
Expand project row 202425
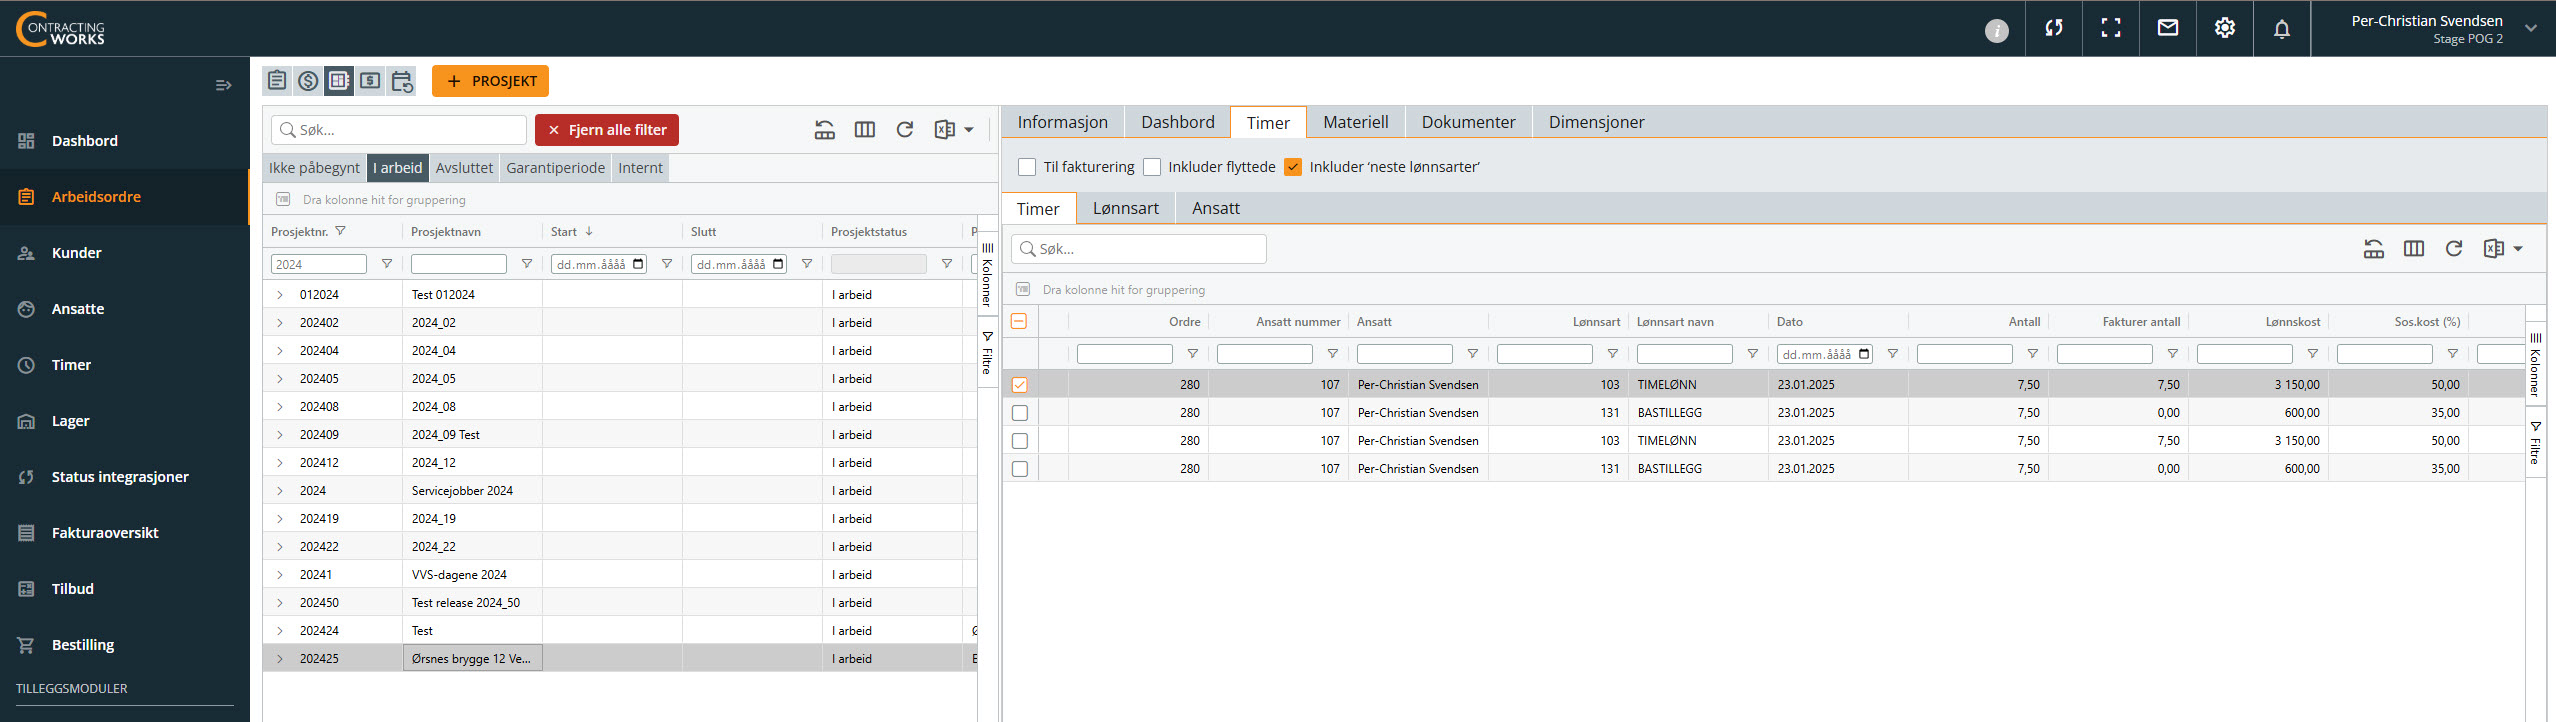[280, 659]
